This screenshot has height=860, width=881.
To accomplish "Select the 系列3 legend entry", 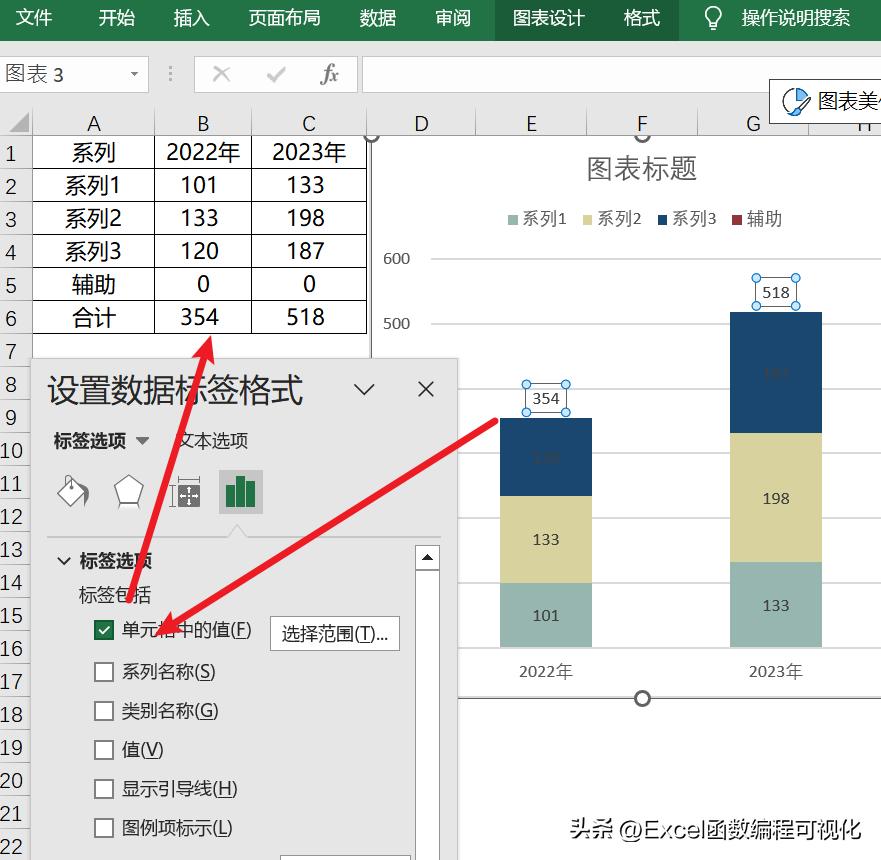I will (x=687, y=219).
